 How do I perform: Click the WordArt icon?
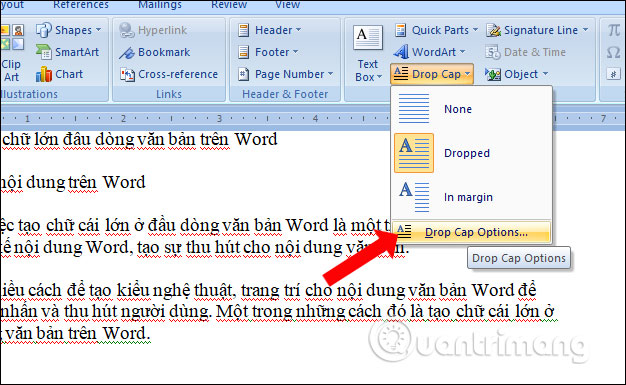coord(401,52)
